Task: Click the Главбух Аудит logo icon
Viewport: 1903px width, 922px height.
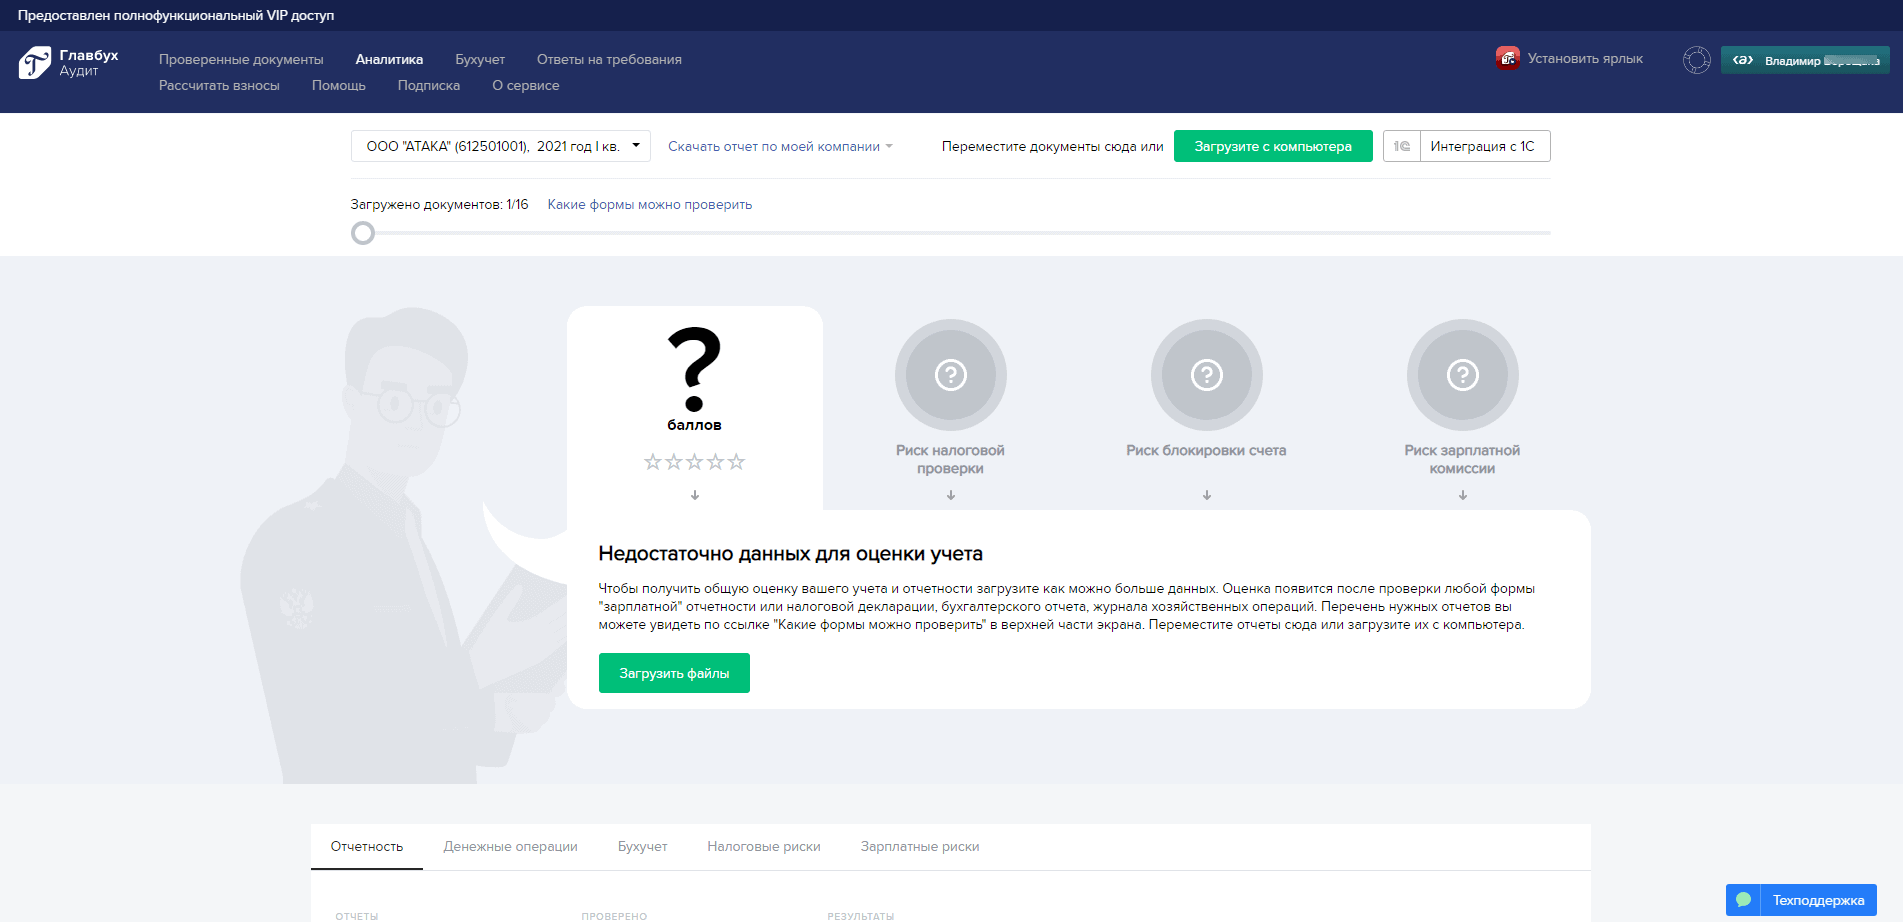Action: tap(35, 62)
